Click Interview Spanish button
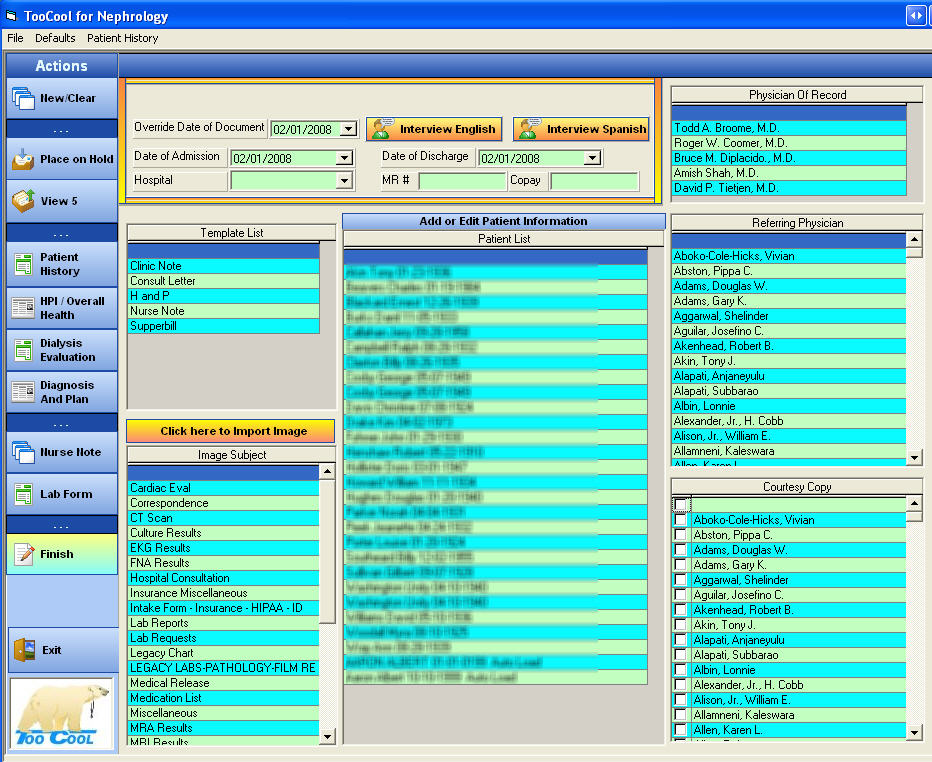932x762 pixels. click(581, 129)
